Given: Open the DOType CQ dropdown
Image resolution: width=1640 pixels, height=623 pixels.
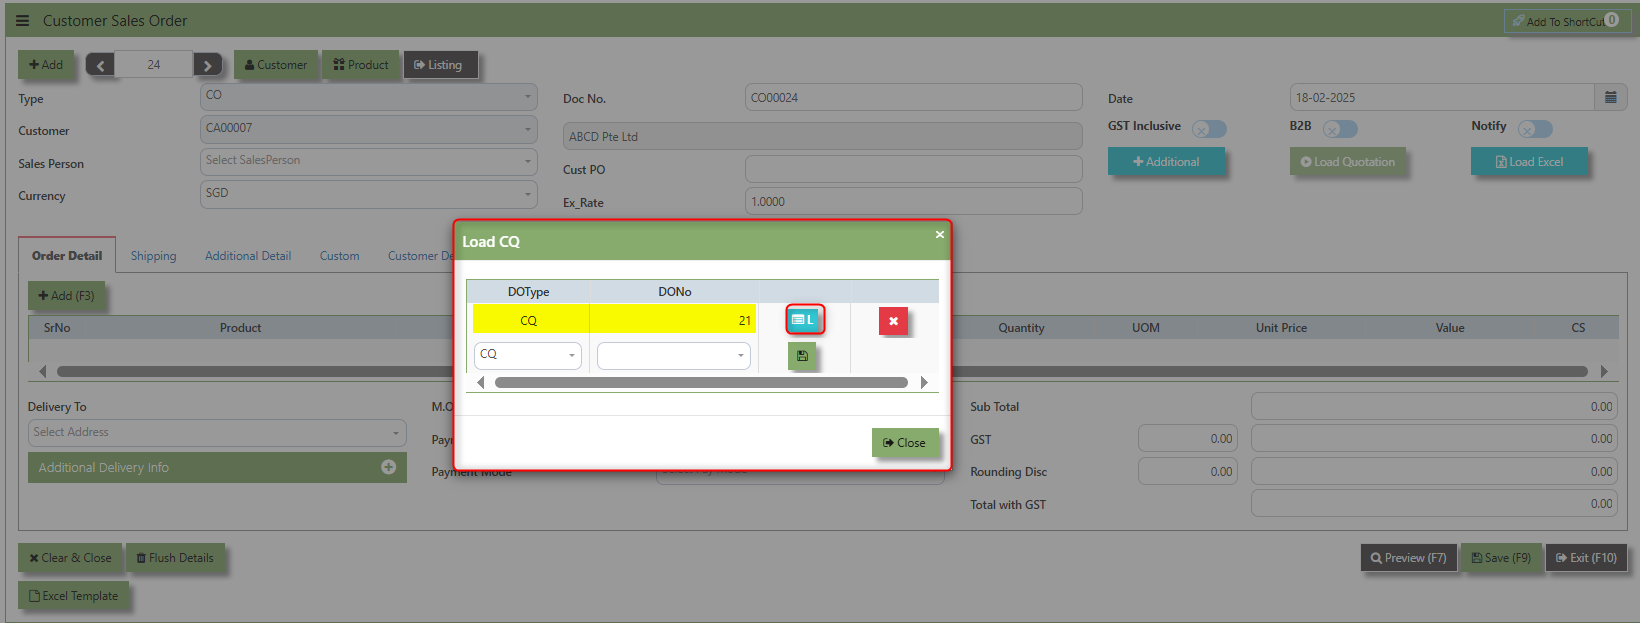Looking at the screenshot, I should pyautogui.click(x=528, y=355).
